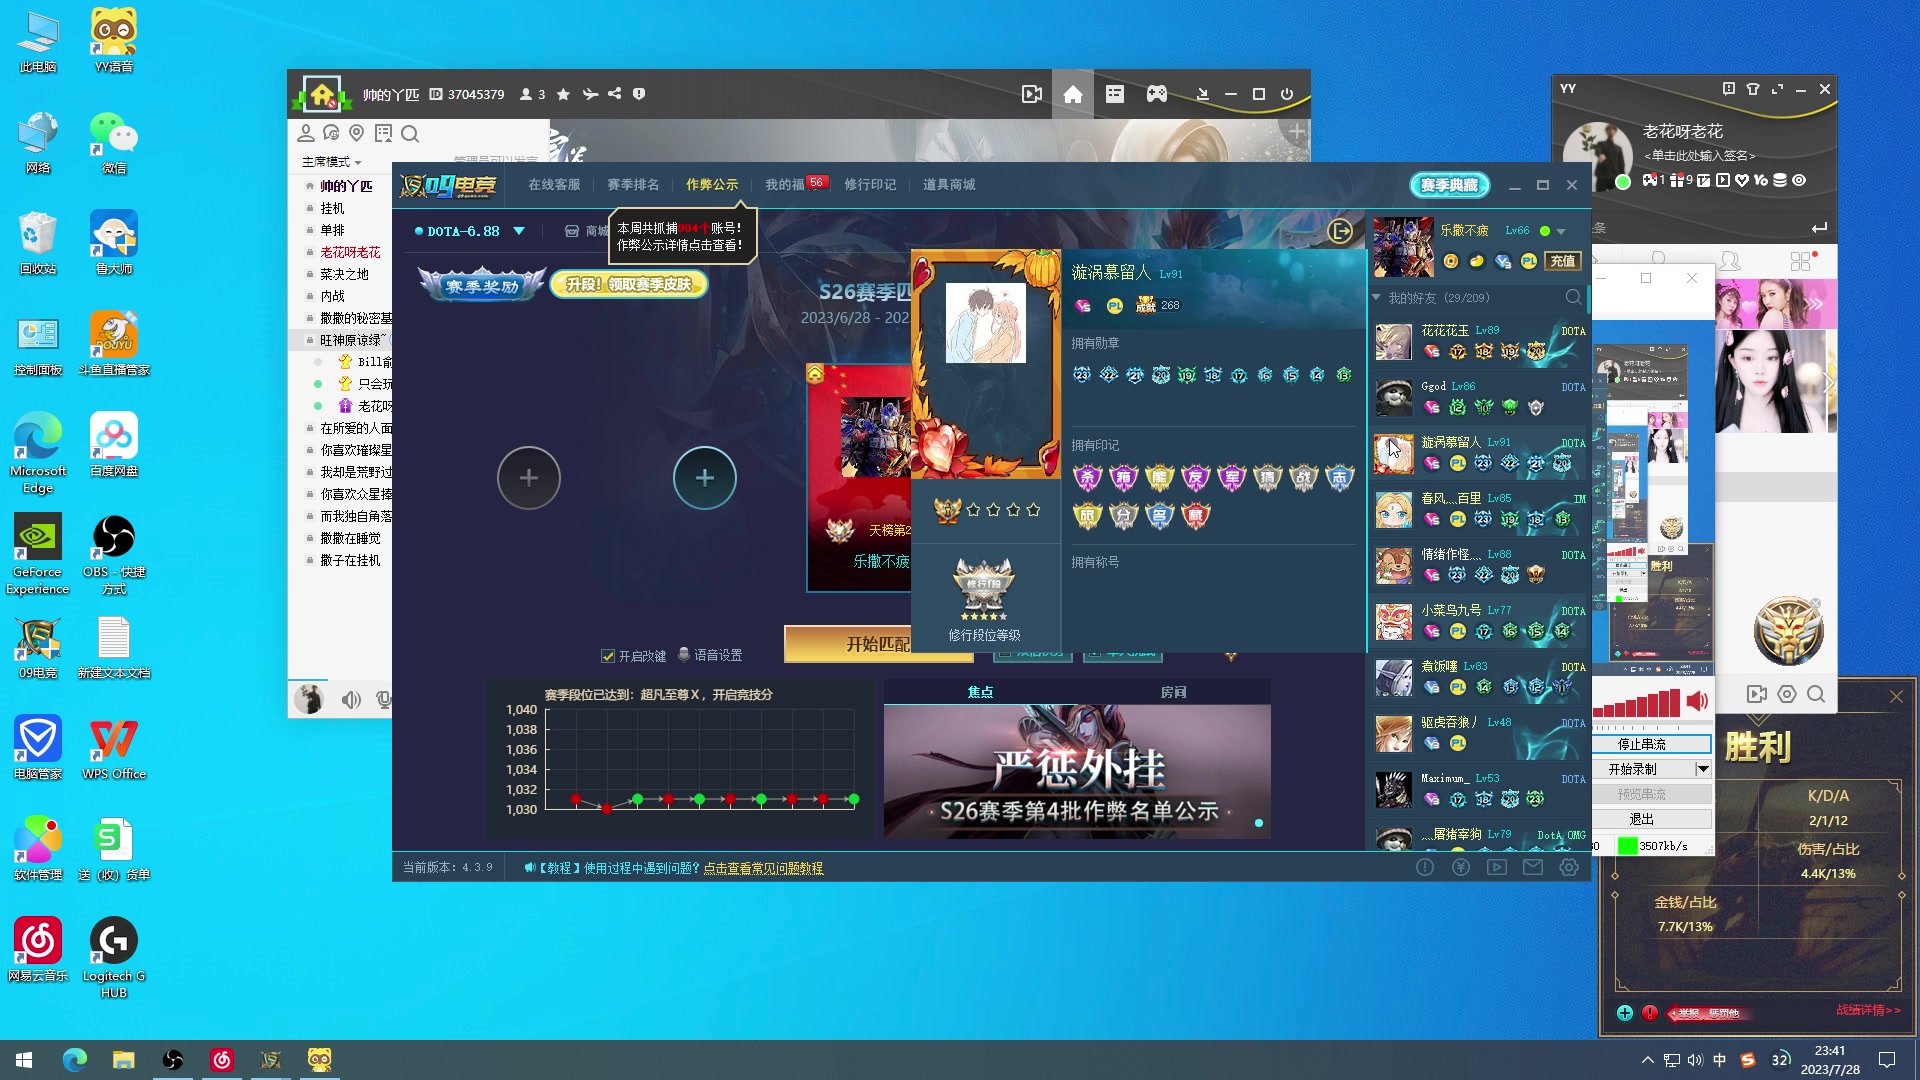Switch to the 焦点 tab
1920x1080 pixels.
click(980, 692)
